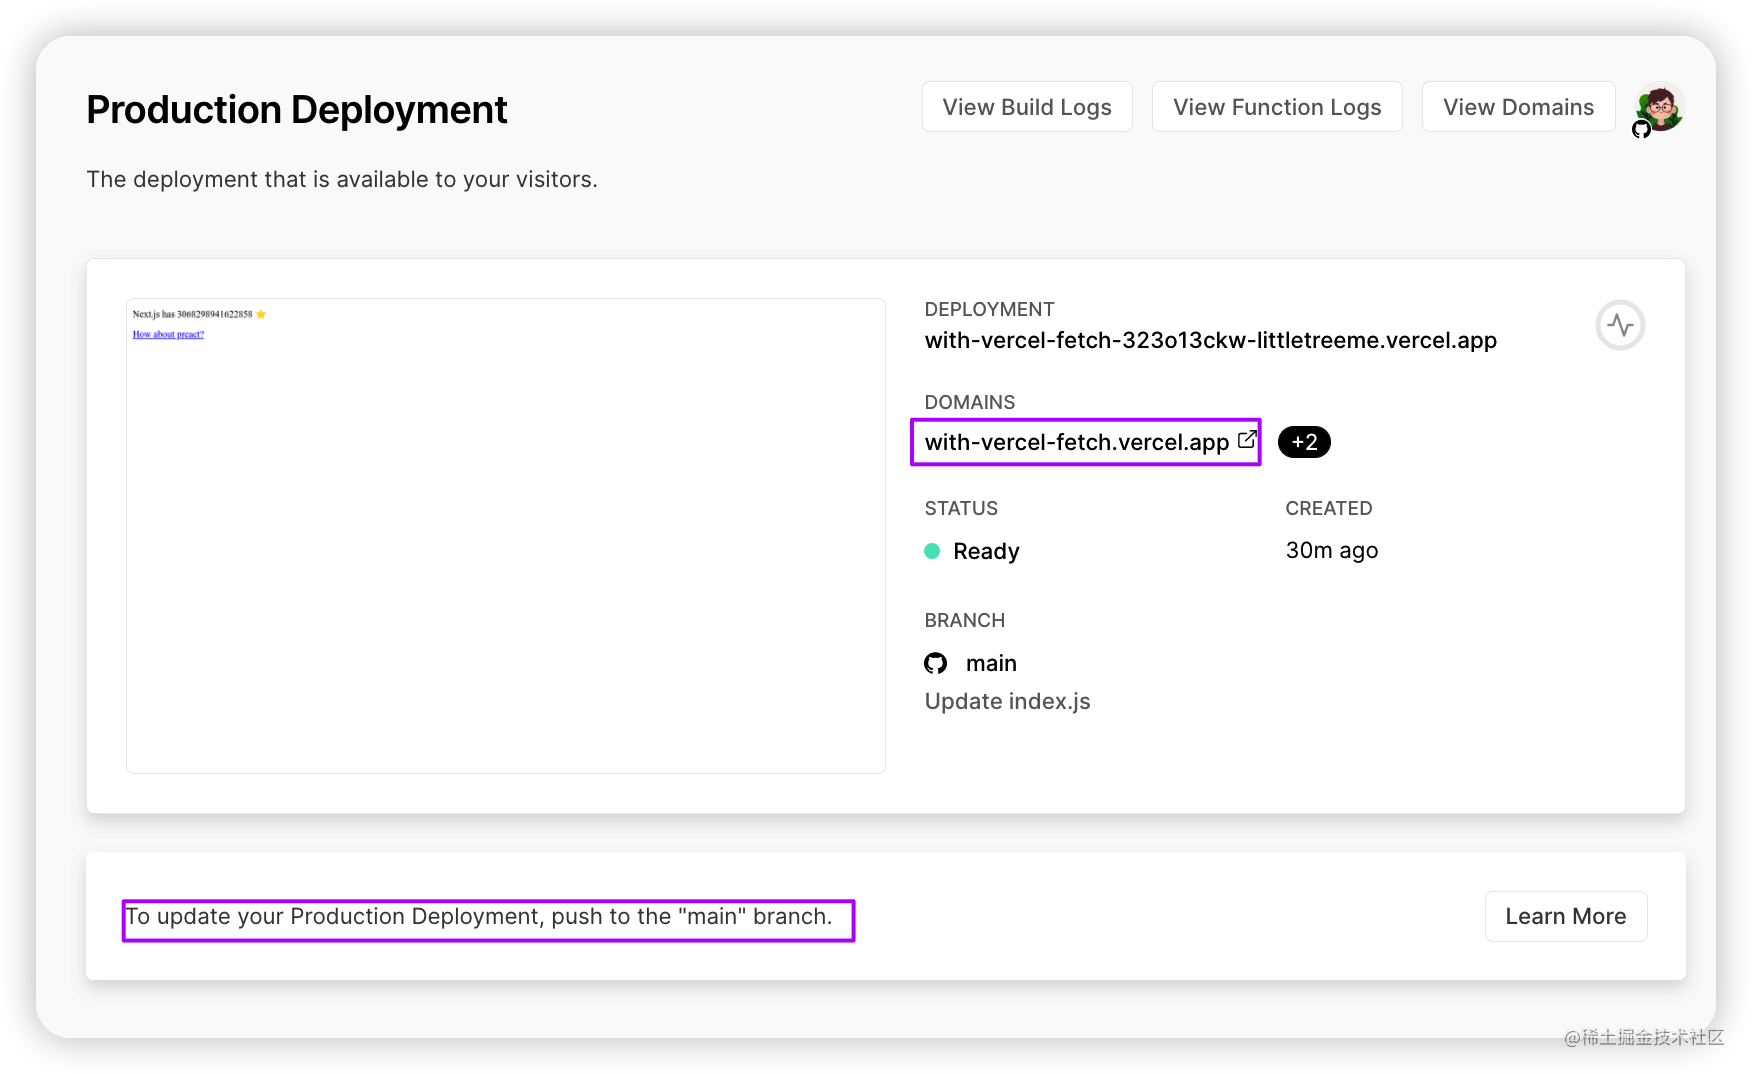
Task: Click View Function Logs
Action: pyautogui.click(x=1277, y=106)
